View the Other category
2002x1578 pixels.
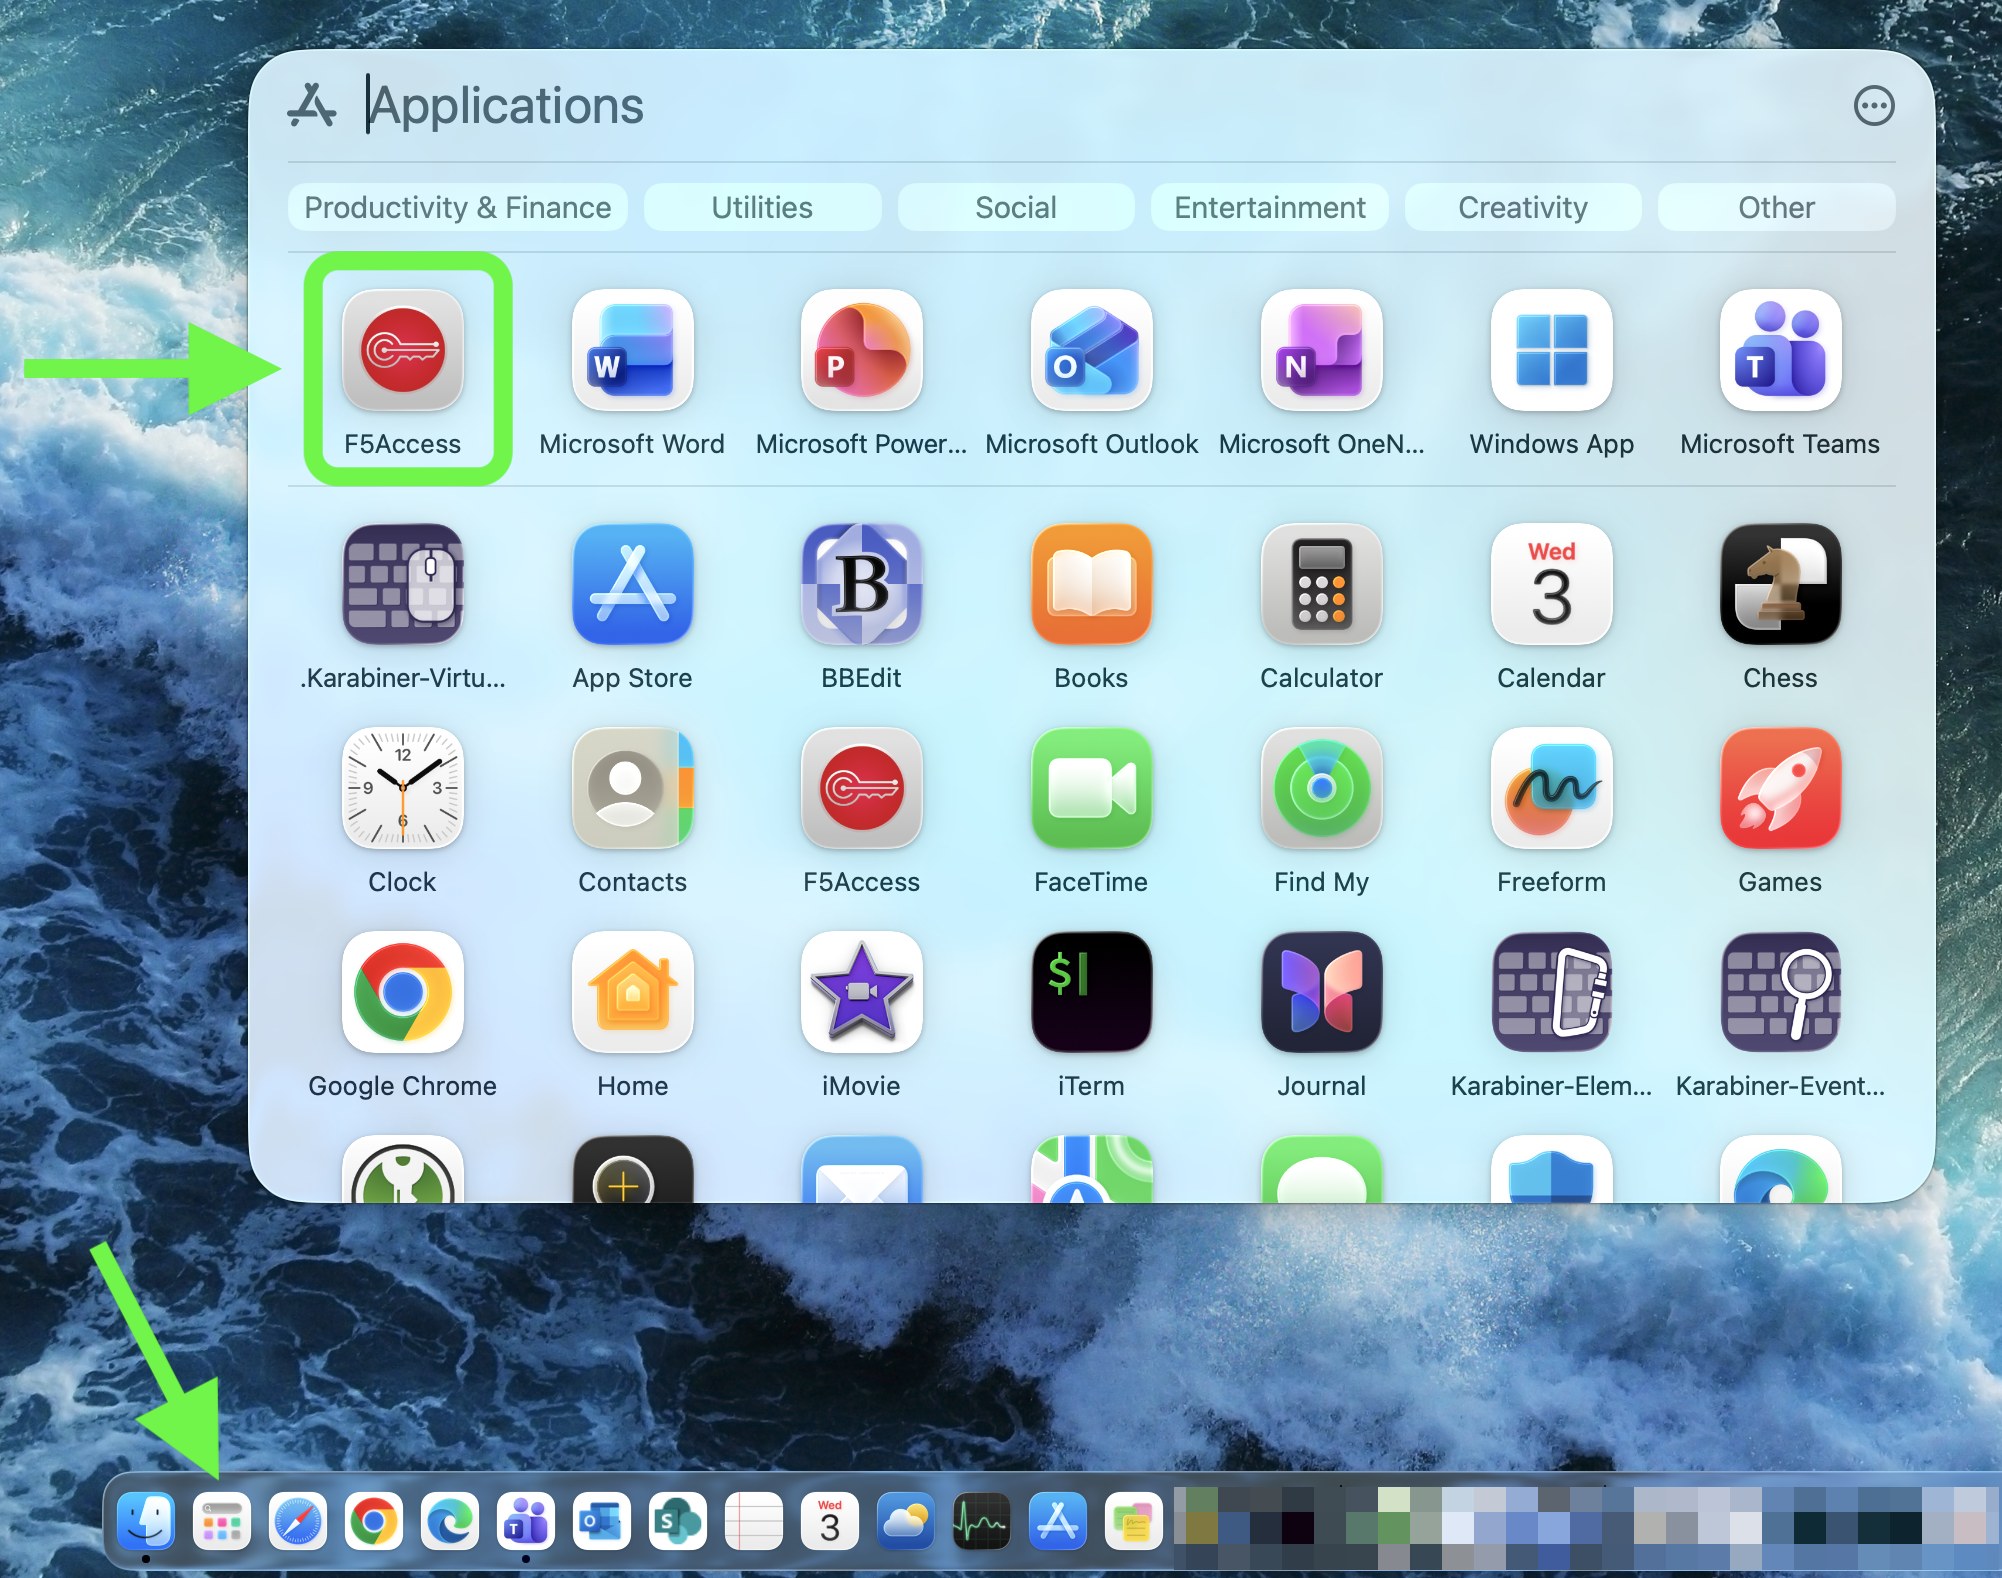coord(1777,207)
